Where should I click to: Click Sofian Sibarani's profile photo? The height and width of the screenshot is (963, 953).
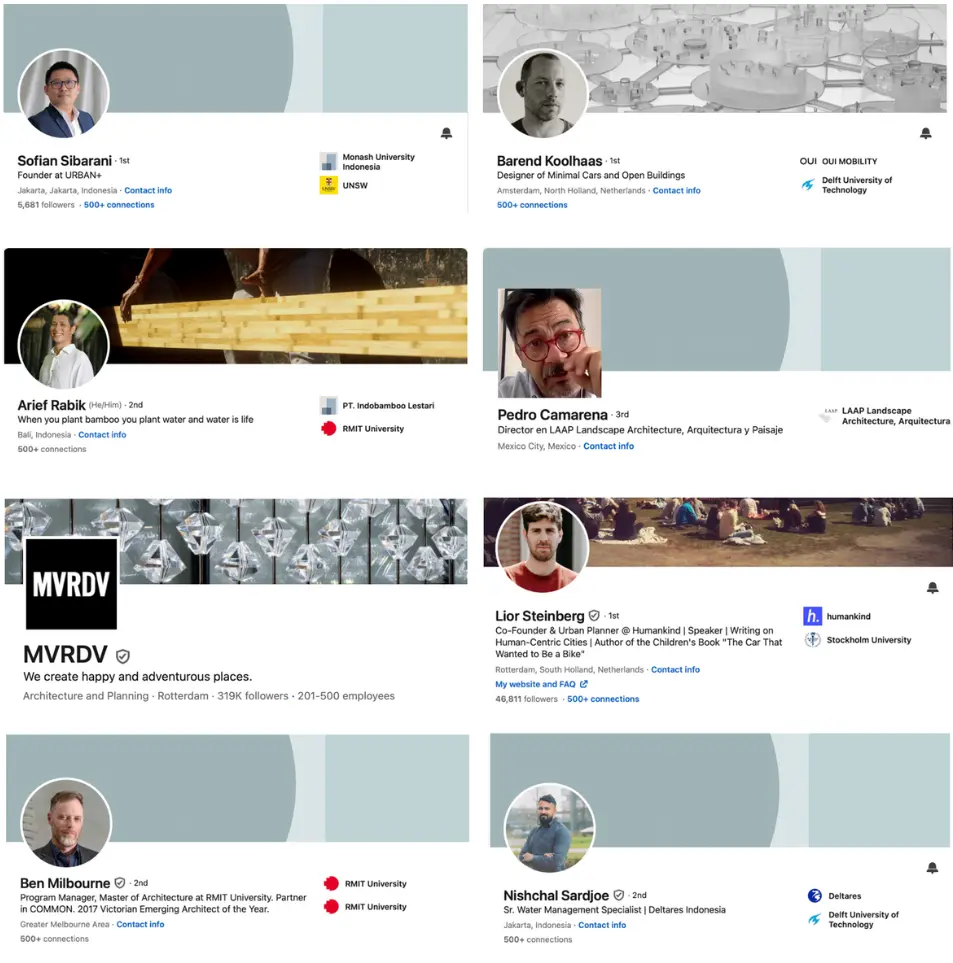[x=63, y=93]
